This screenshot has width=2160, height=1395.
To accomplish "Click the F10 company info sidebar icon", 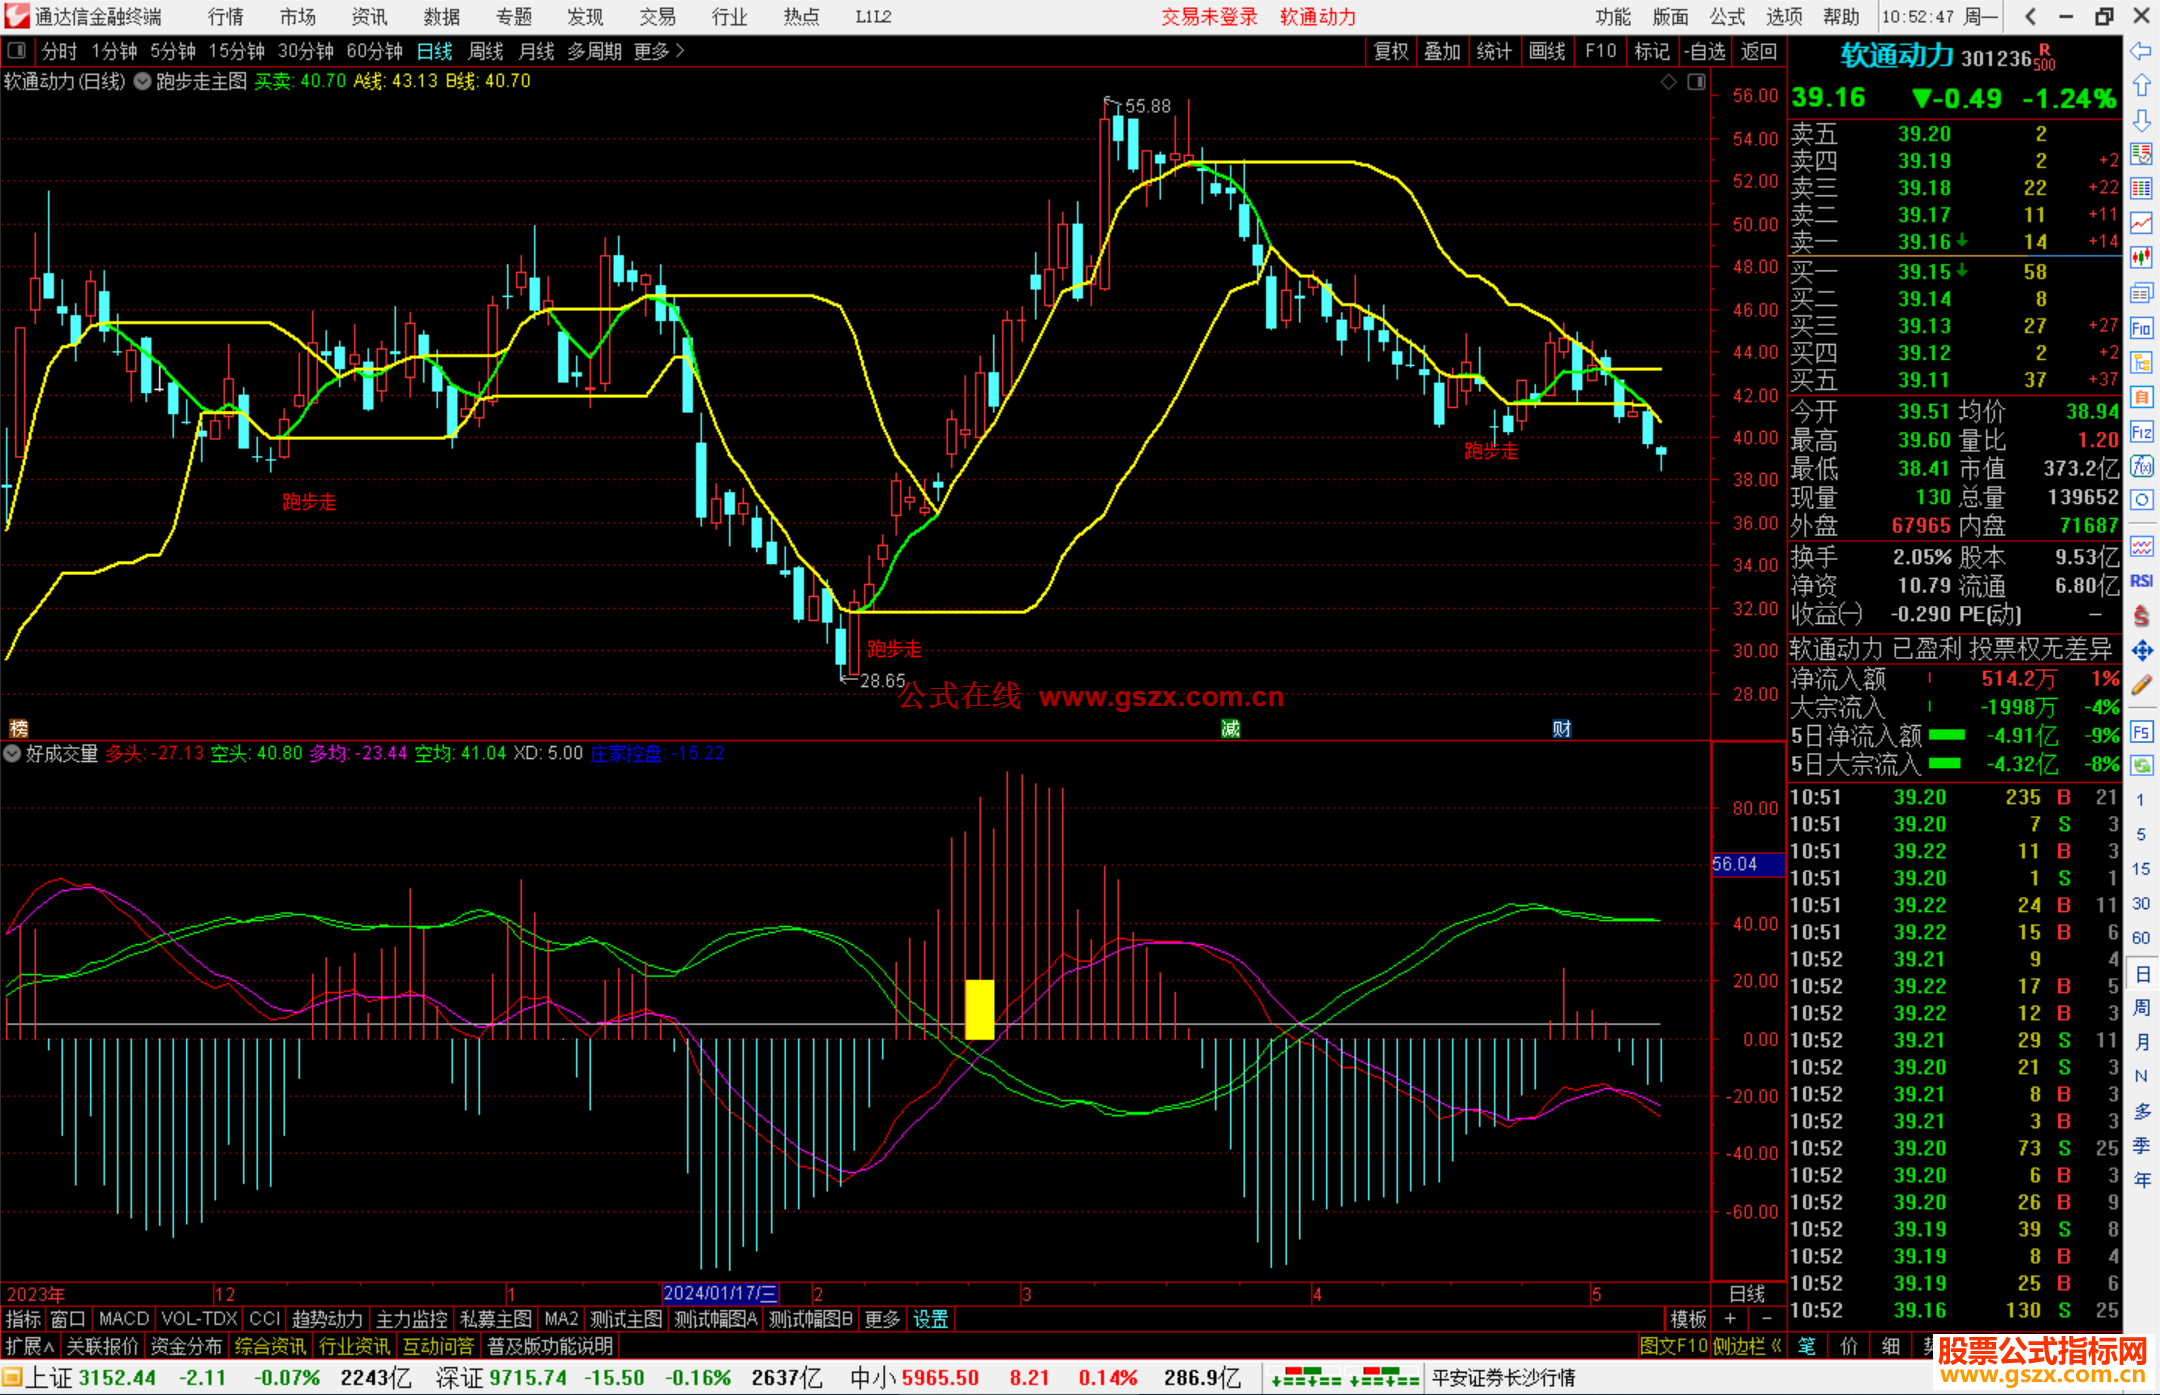I will click(x=2141, y=329).
